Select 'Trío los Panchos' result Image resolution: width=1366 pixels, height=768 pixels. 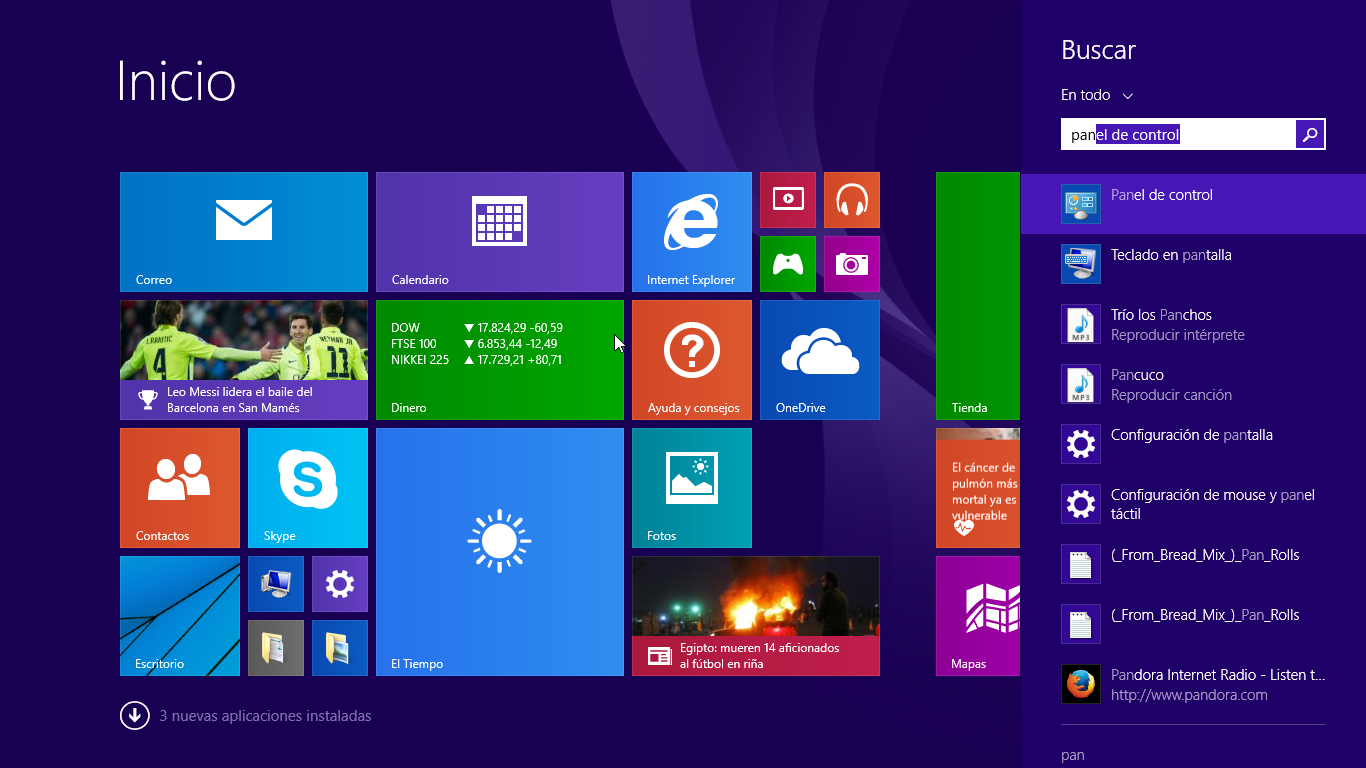point(1194,324)
